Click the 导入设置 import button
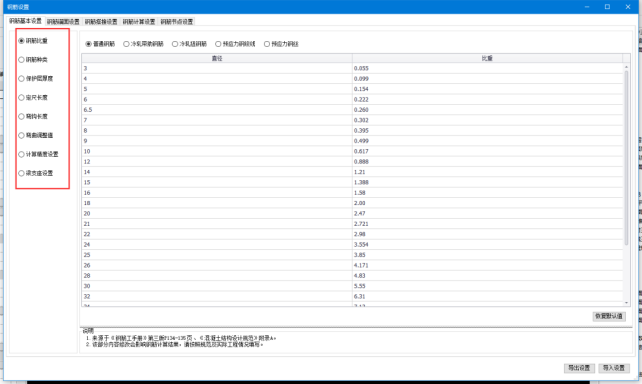This screenshot has height=384, width=642. pos(614,368)
